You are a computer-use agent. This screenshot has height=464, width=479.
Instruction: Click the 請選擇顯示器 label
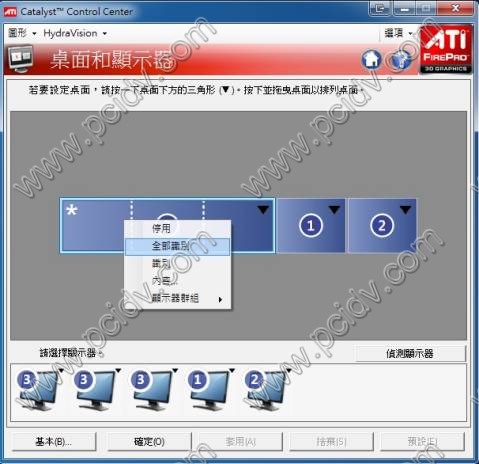coord(71,353)
